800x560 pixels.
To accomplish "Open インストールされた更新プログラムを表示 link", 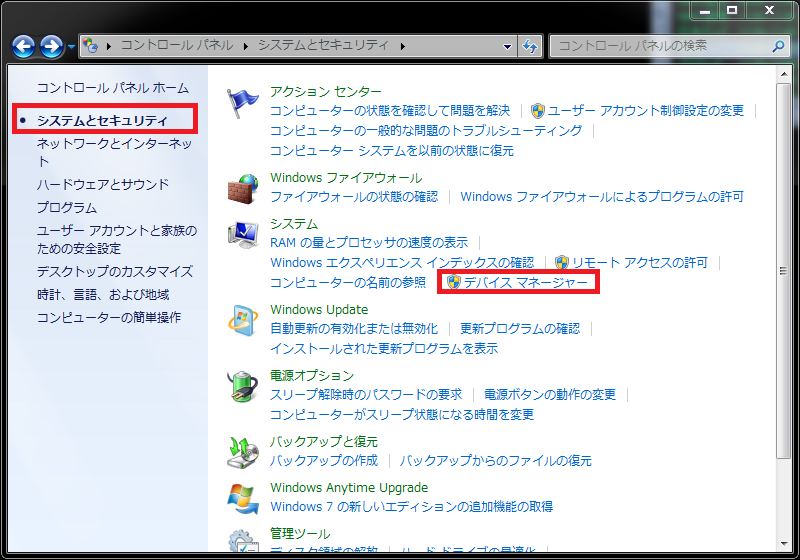I will click(384, 348).
